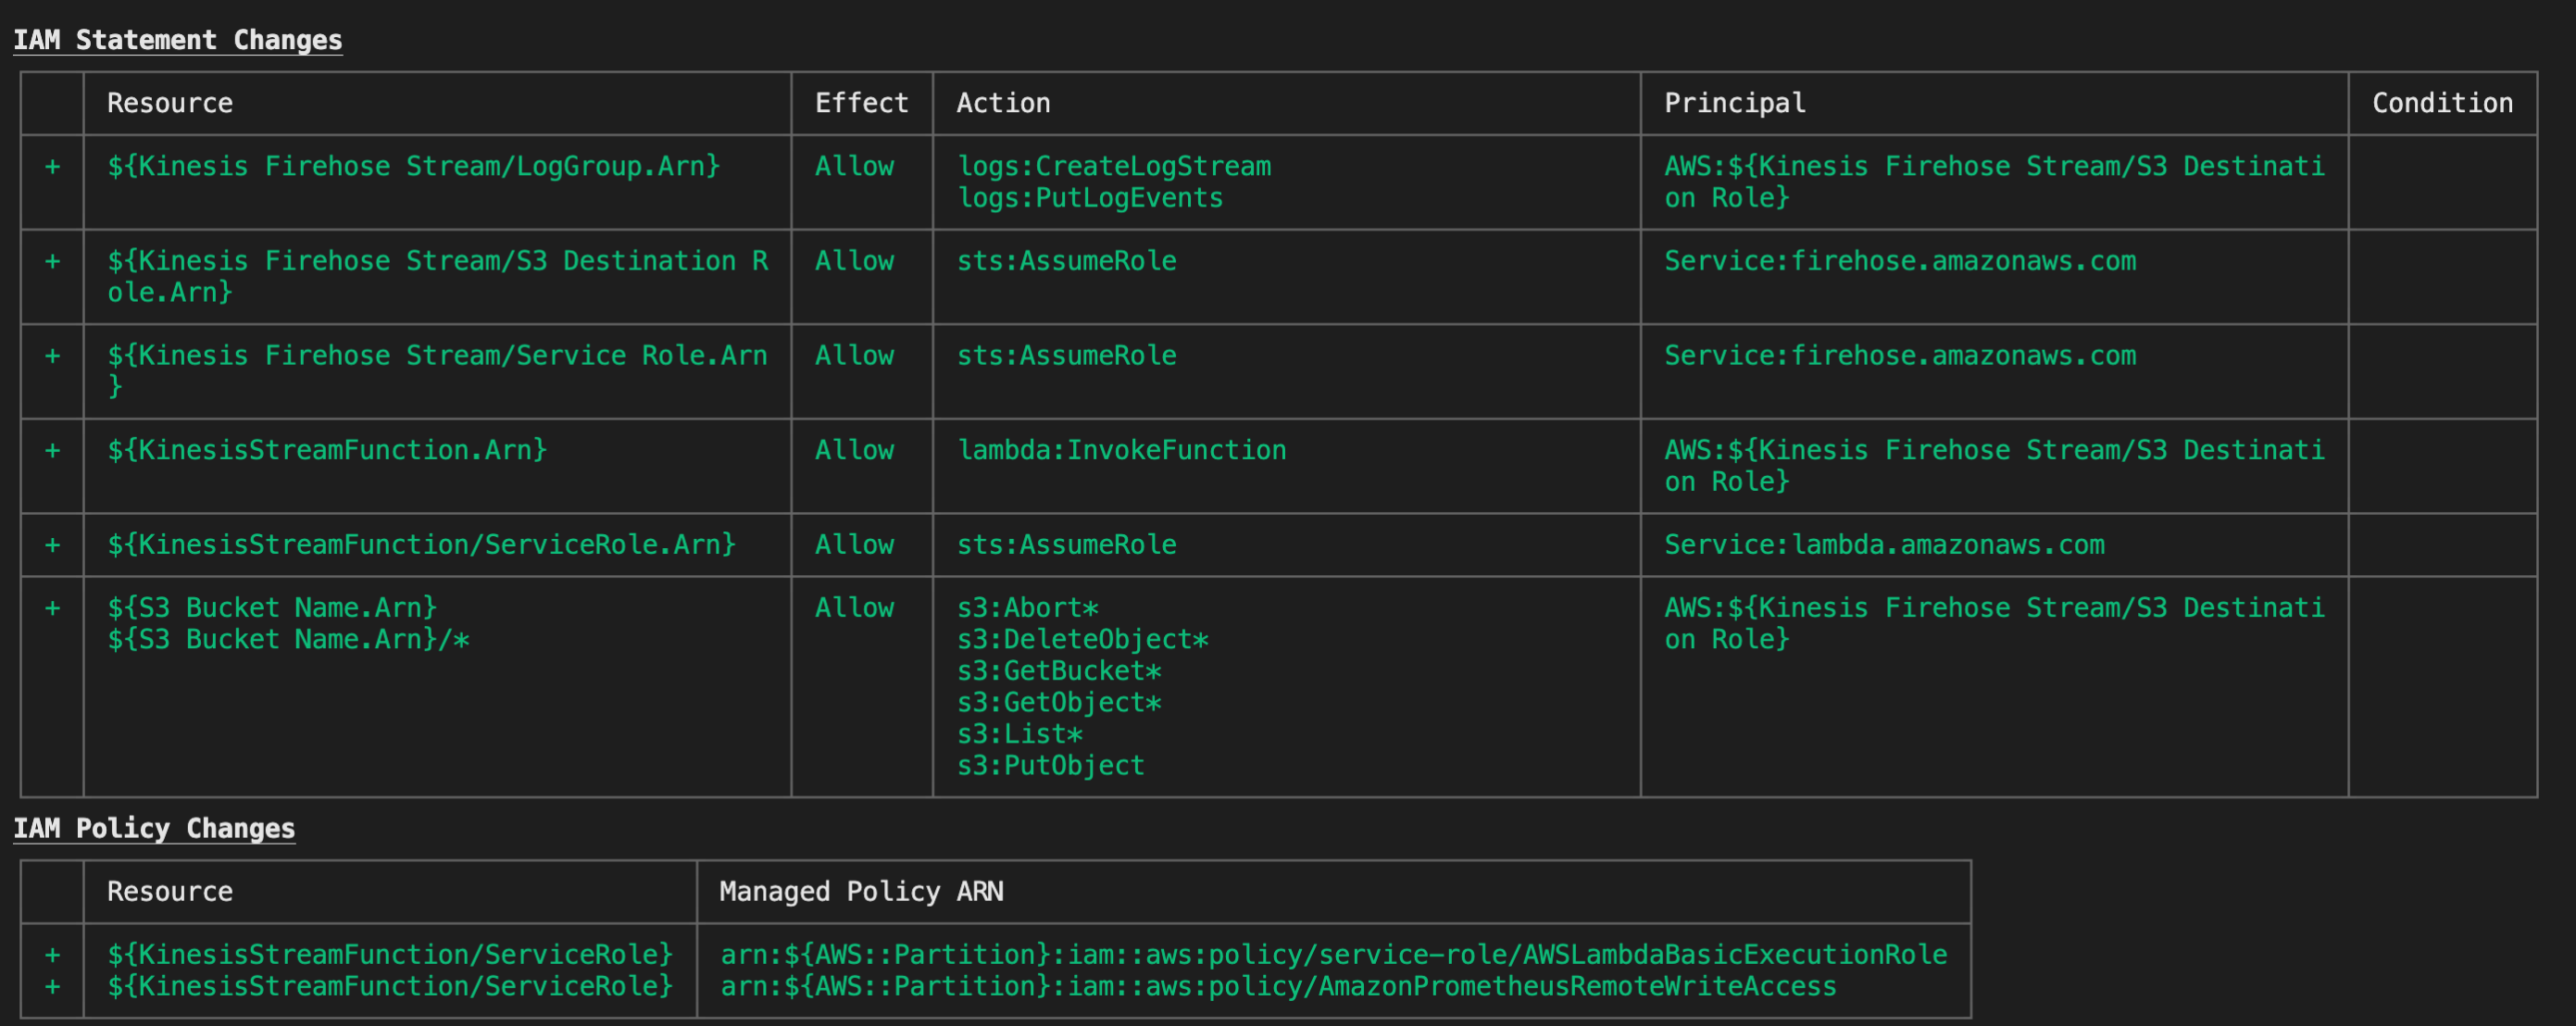Click the IAM Statement Changes heading

(x=177, y=40)
